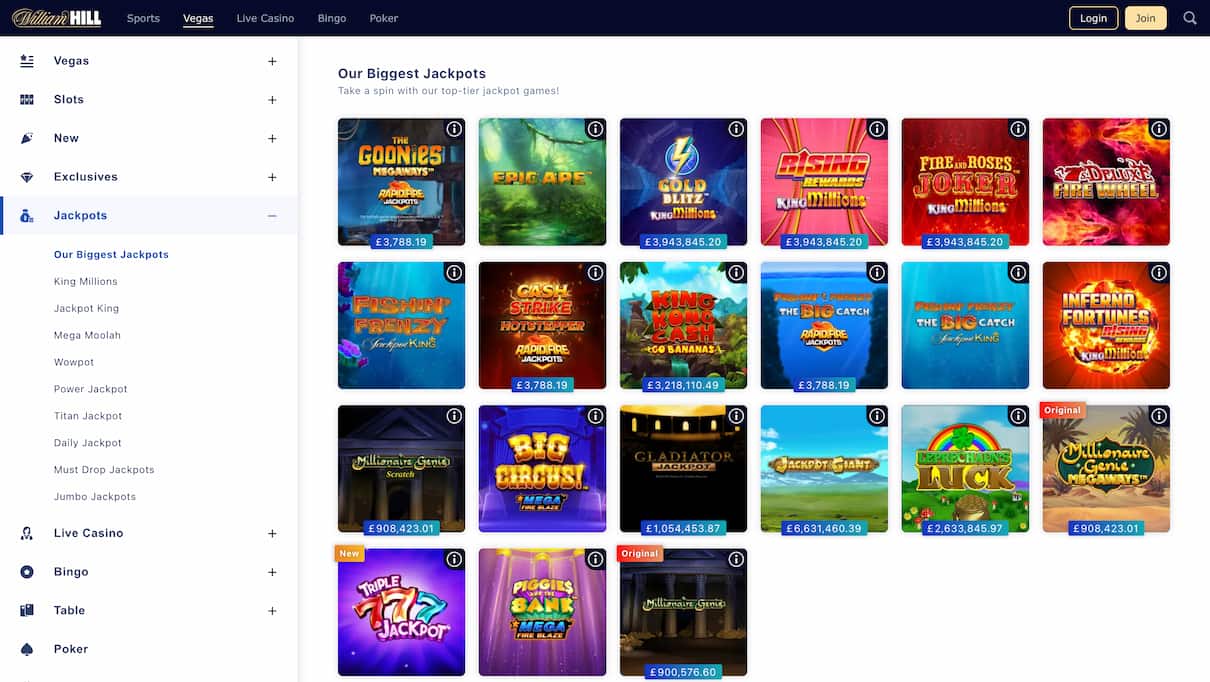Click the £6,631,460.39 jackpot value
Screen dimensions: 1210x682
click(824, 528)
